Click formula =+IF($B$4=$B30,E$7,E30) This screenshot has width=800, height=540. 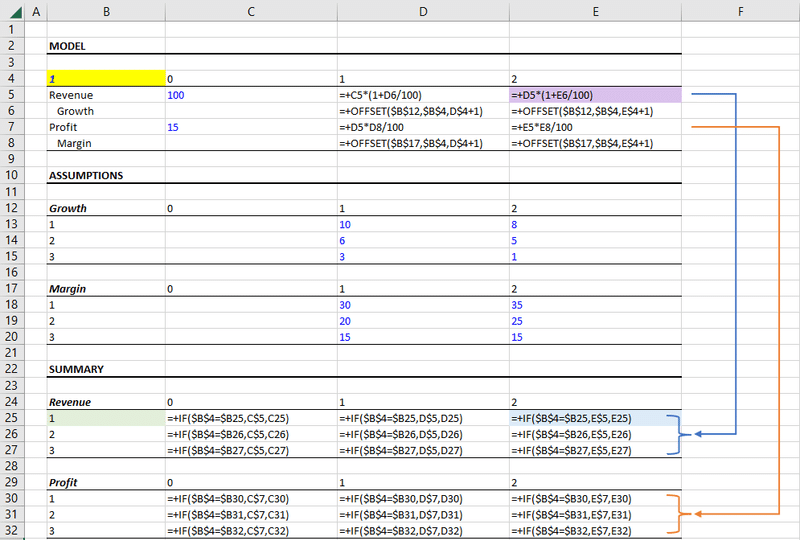[571, 499]
